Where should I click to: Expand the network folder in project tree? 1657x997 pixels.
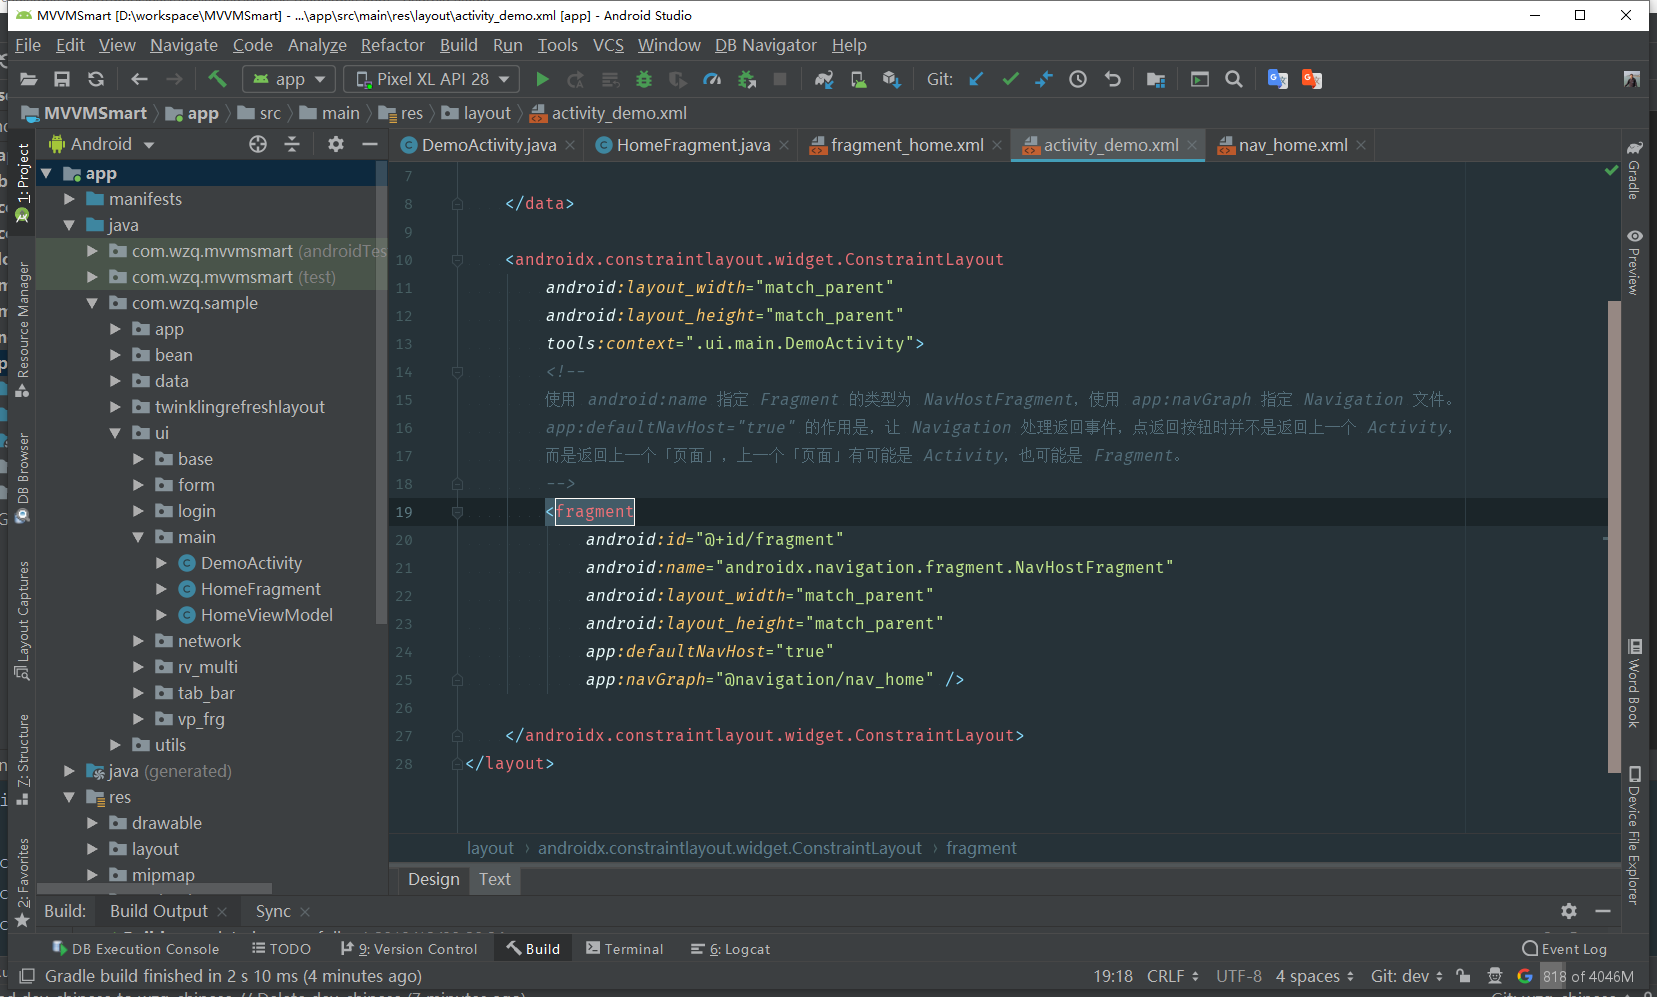pos(139,641)
